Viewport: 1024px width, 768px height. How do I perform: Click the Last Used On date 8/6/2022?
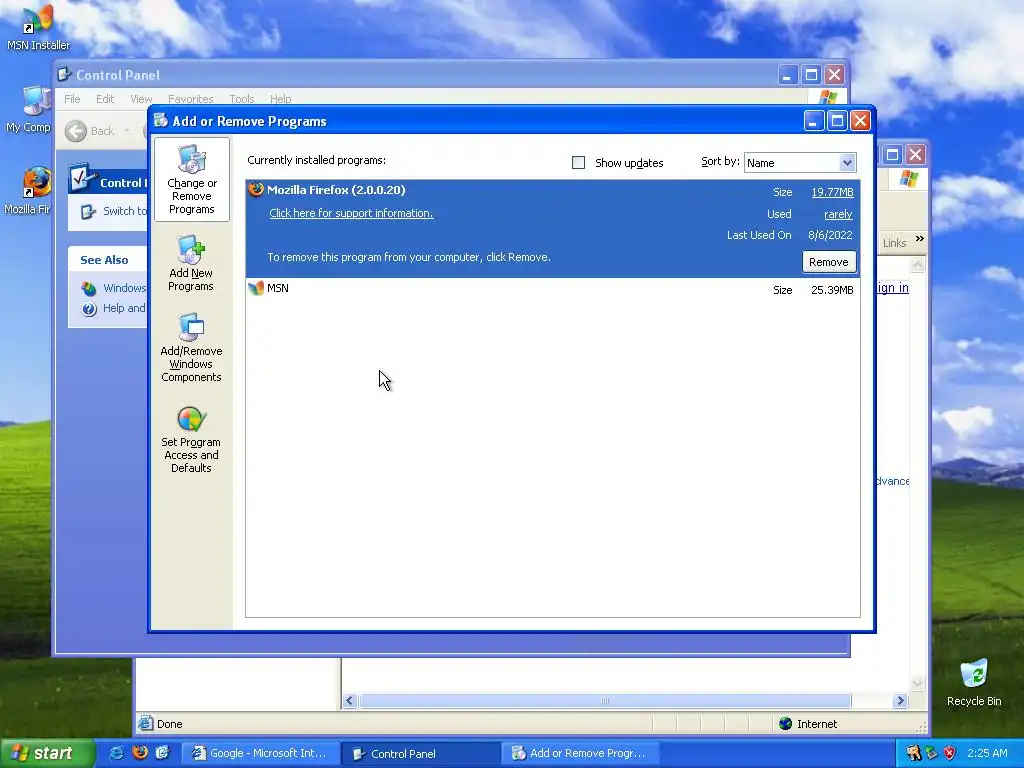pos(830,235)
